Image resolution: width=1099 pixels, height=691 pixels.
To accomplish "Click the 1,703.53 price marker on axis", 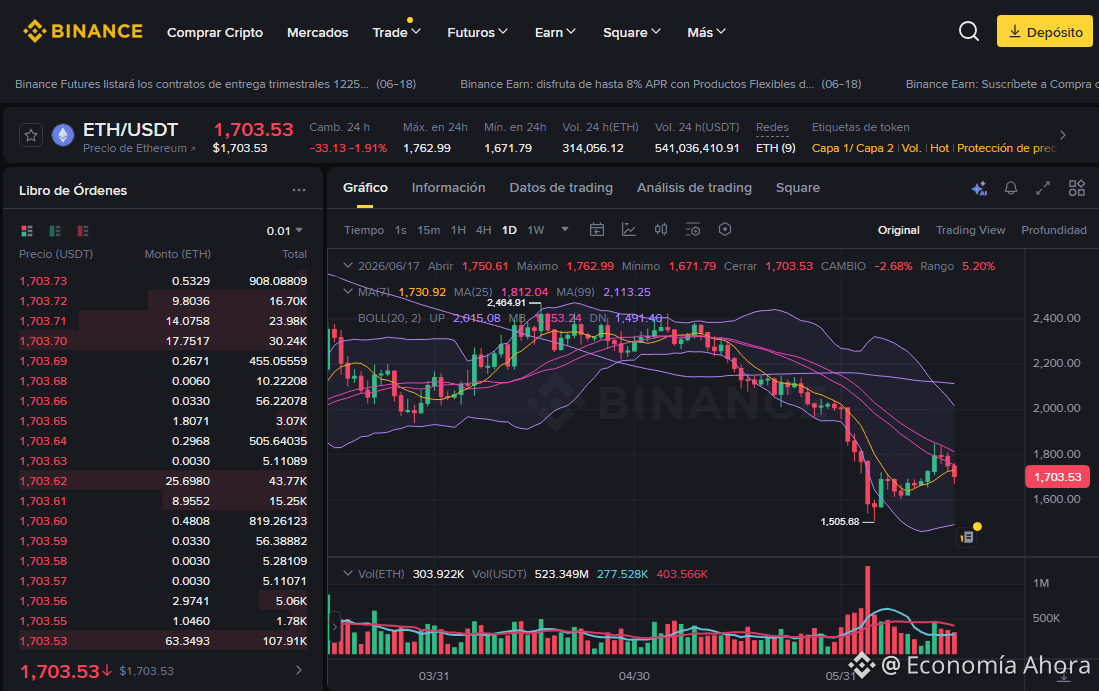I will [x=1057, y=477].
